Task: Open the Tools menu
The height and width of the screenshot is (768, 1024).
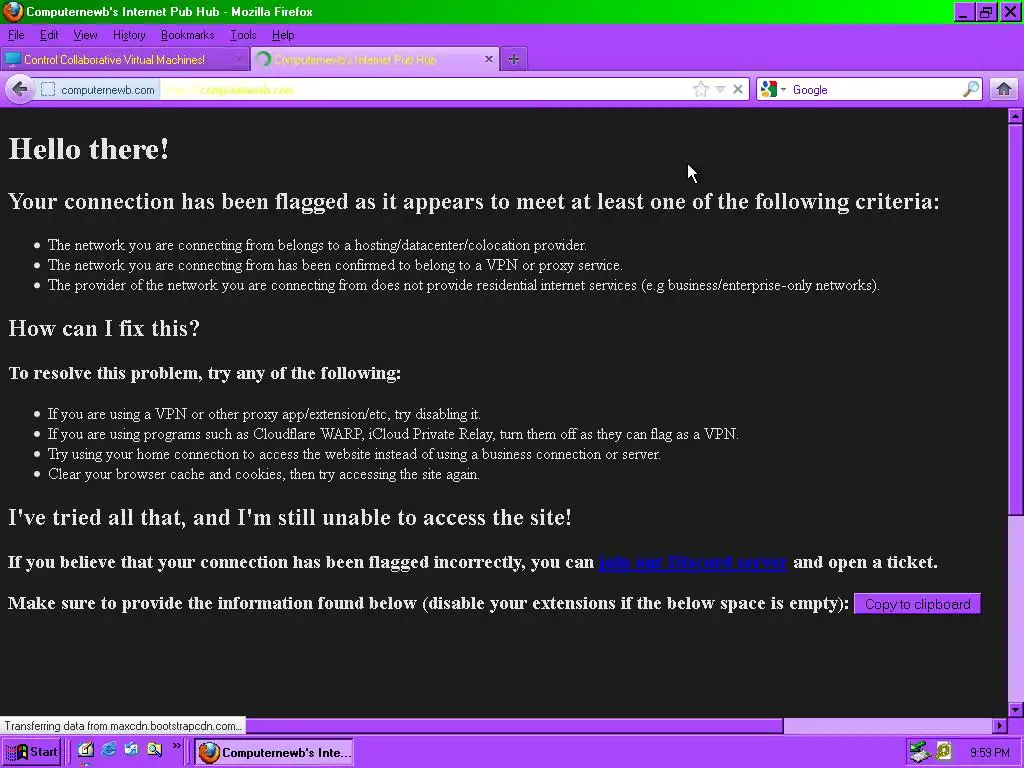Action: pyautogui.click(x=243, y=35)
